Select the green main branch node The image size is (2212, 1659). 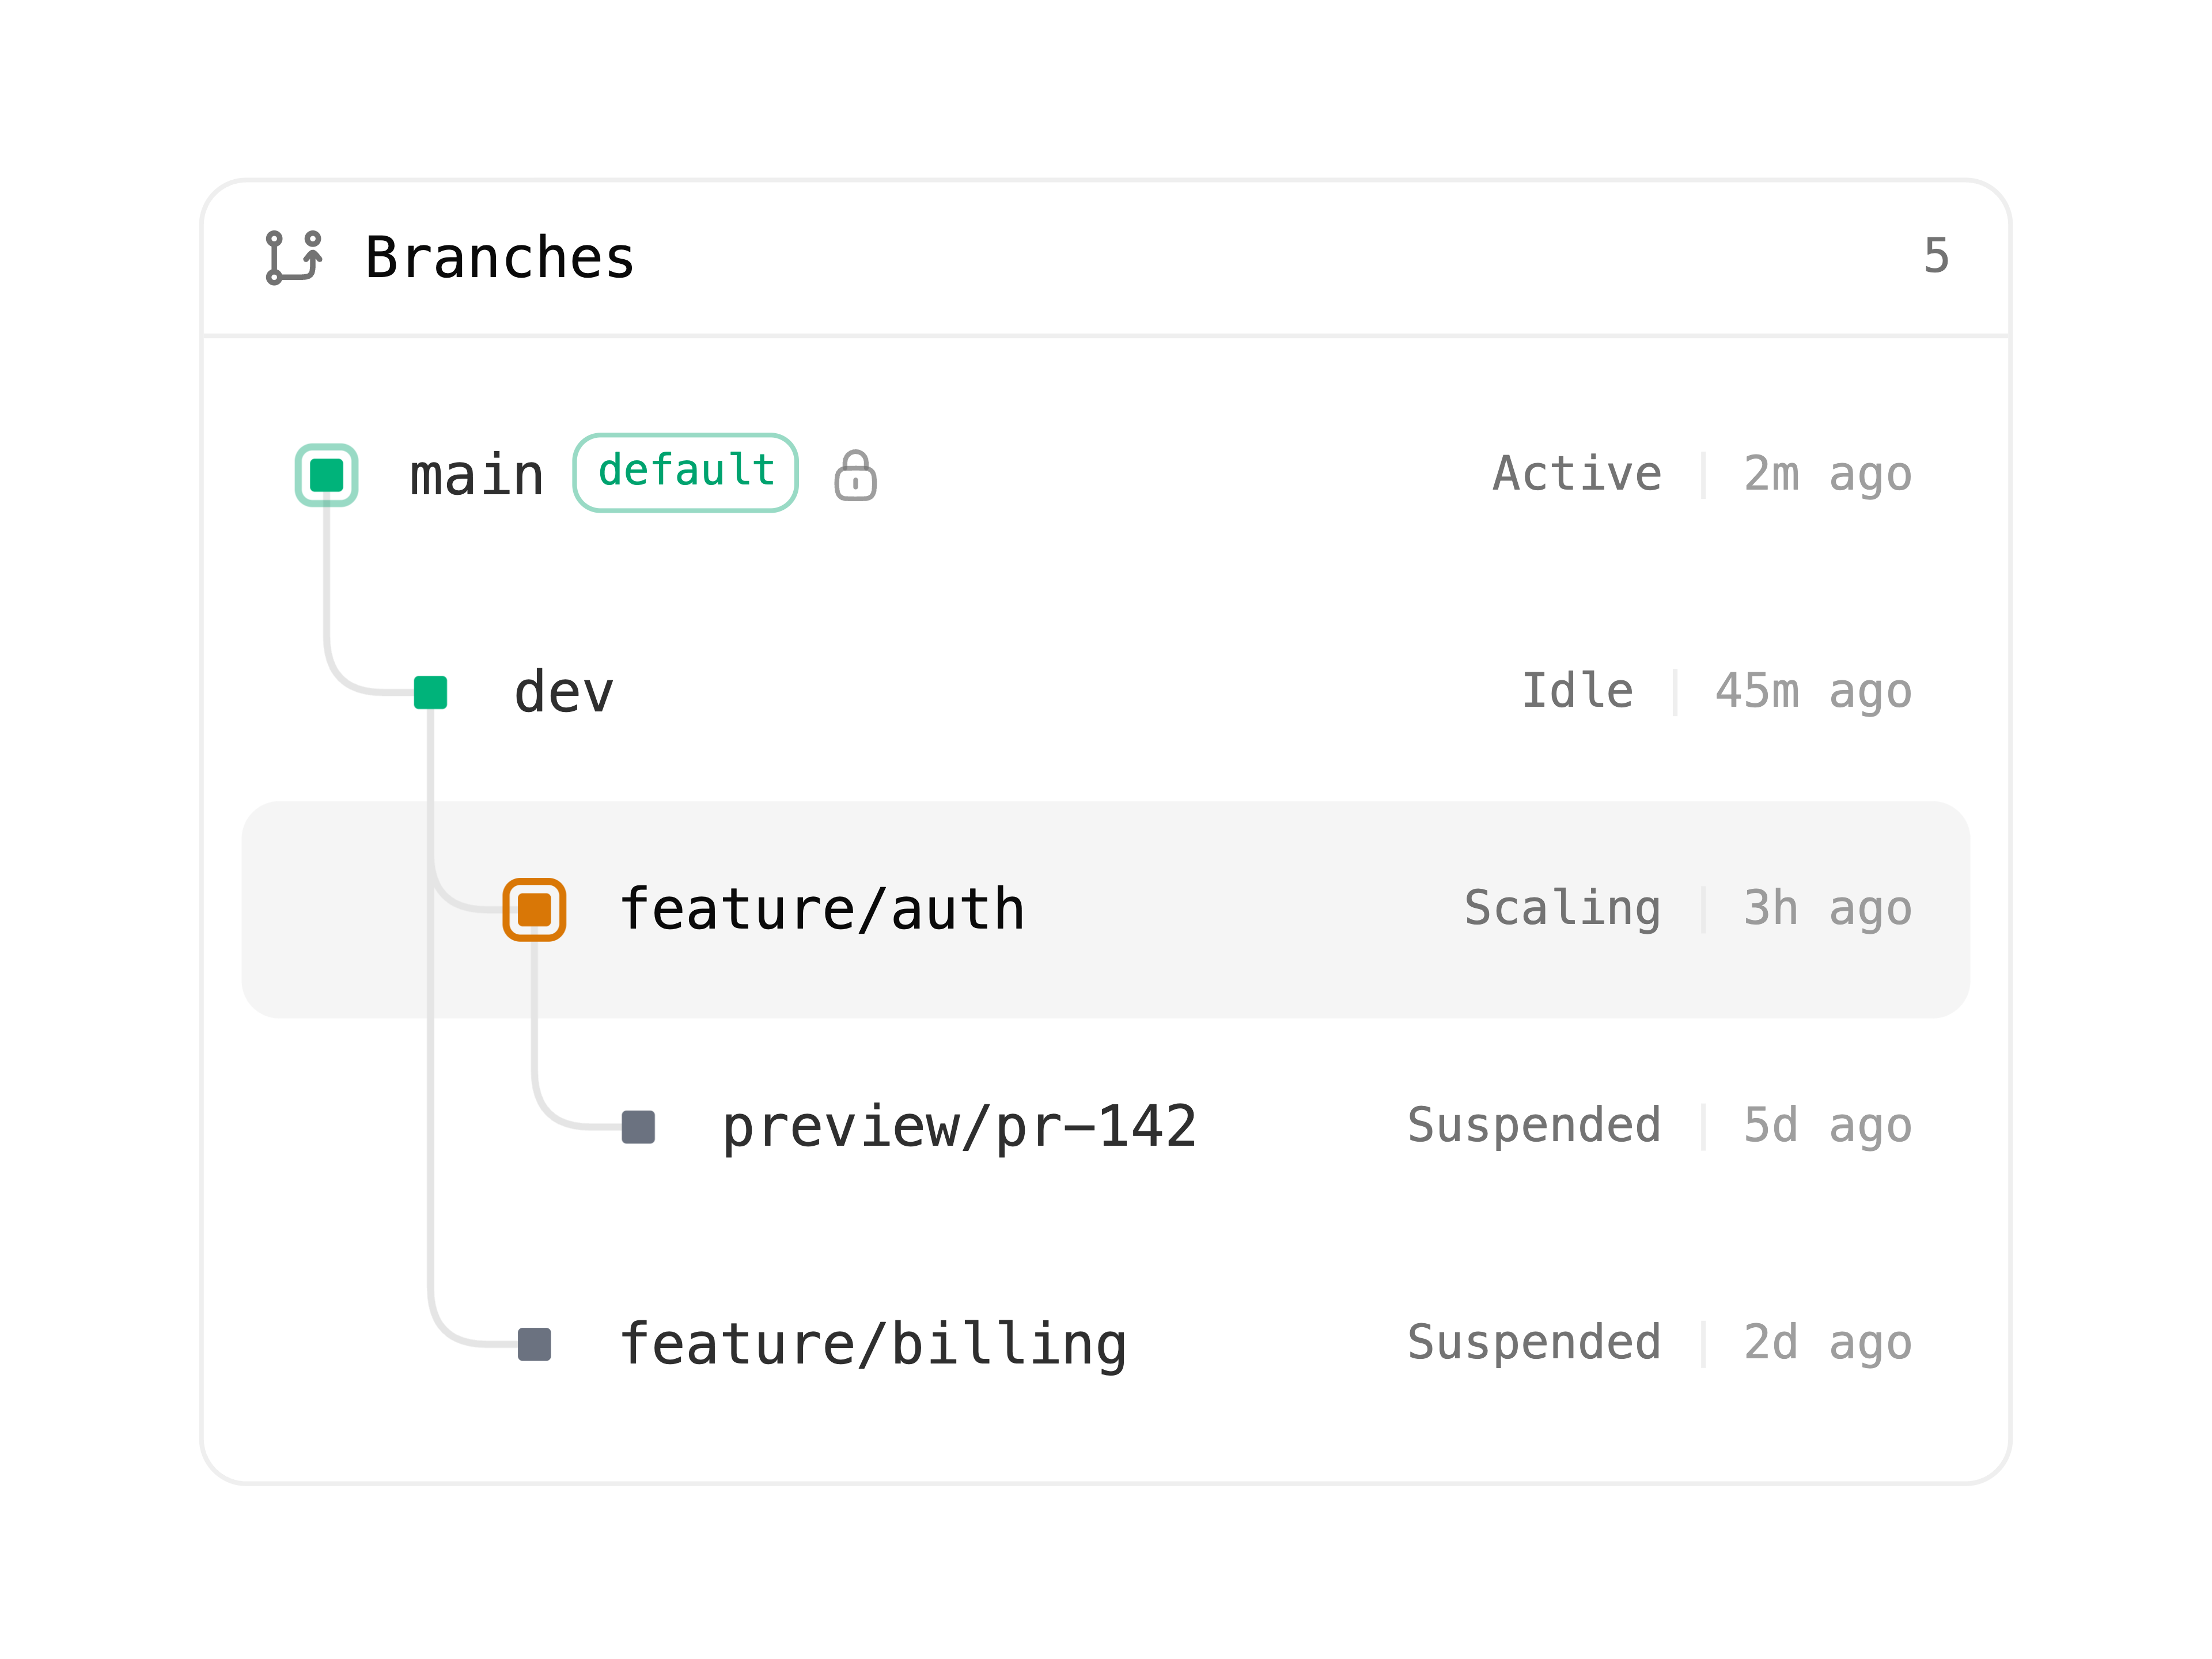(x=327, y=475)
